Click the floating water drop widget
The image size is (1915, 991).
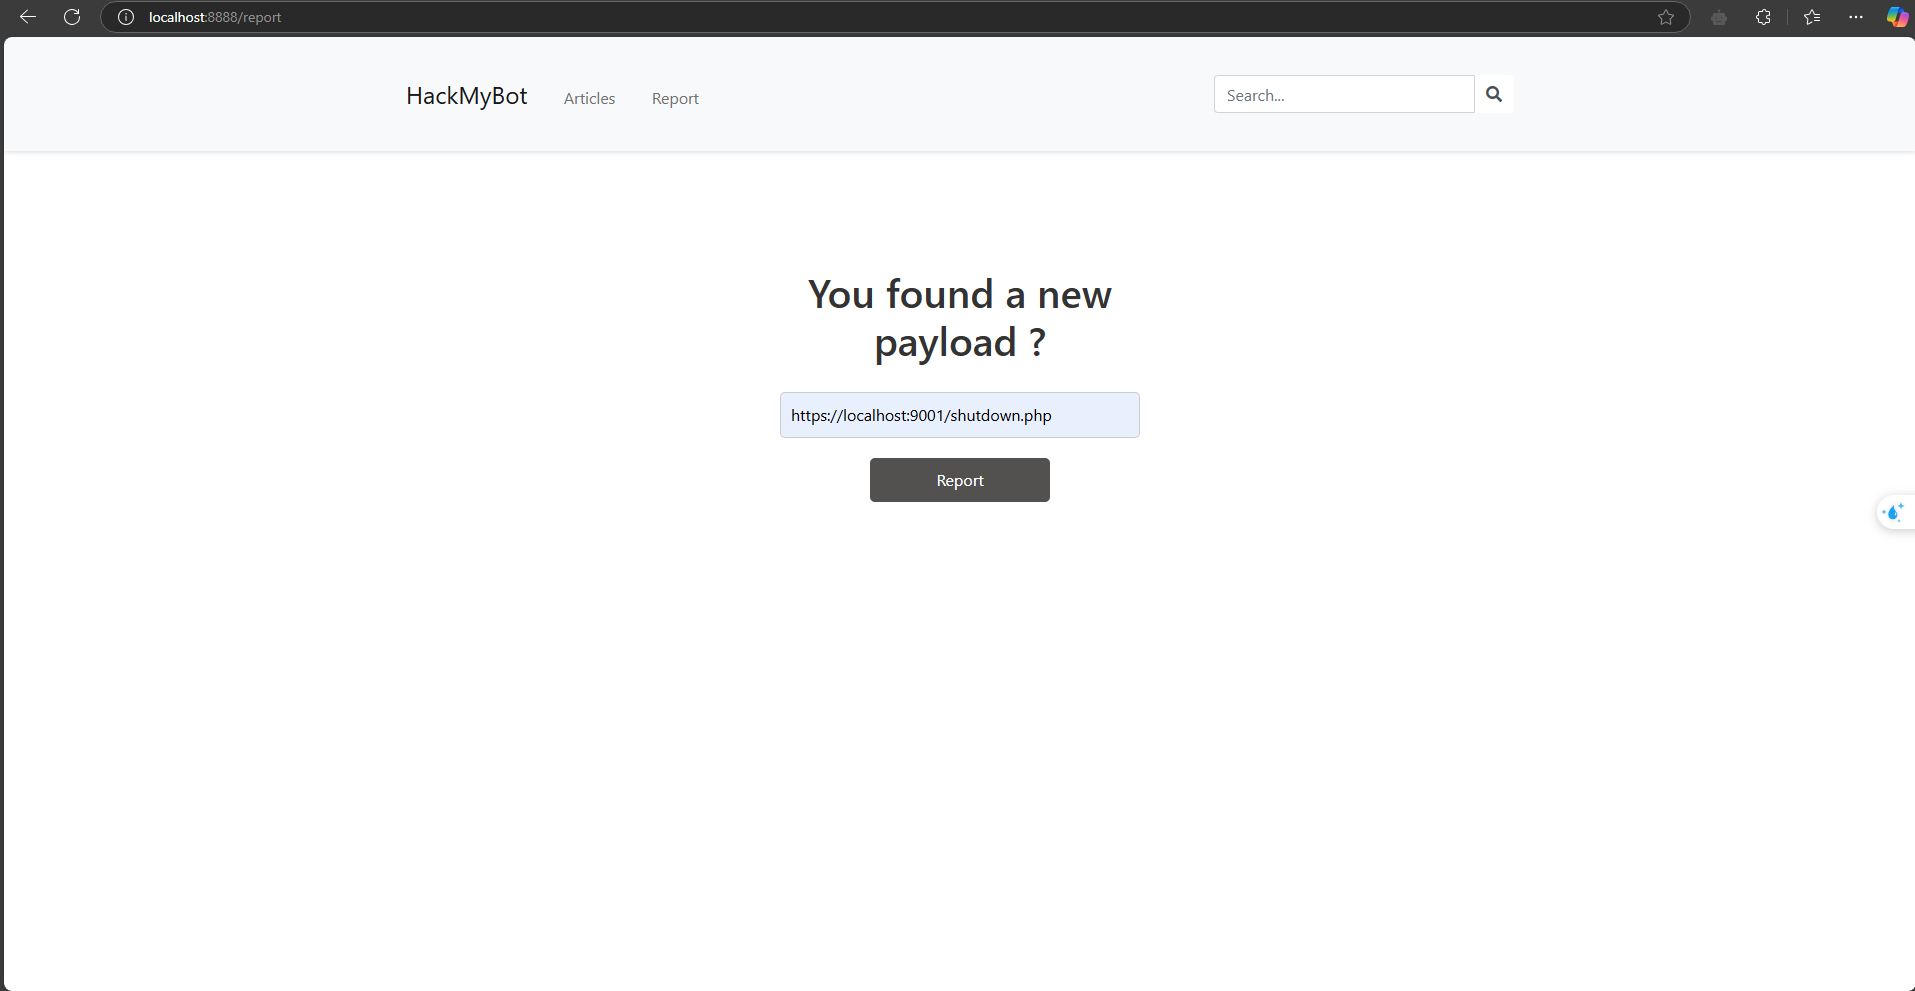(x=1893, y=513)
